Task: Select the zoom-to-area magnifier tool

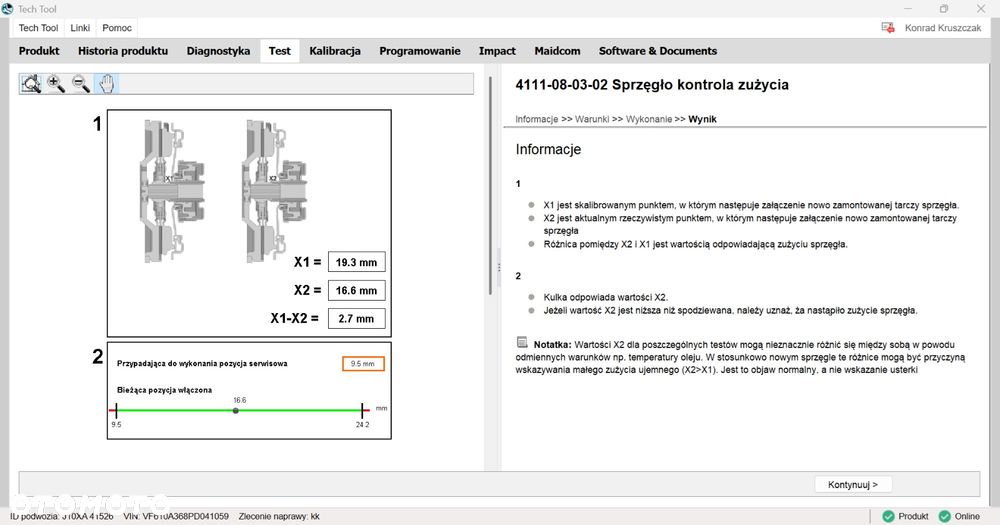Action: pos(31,84)
